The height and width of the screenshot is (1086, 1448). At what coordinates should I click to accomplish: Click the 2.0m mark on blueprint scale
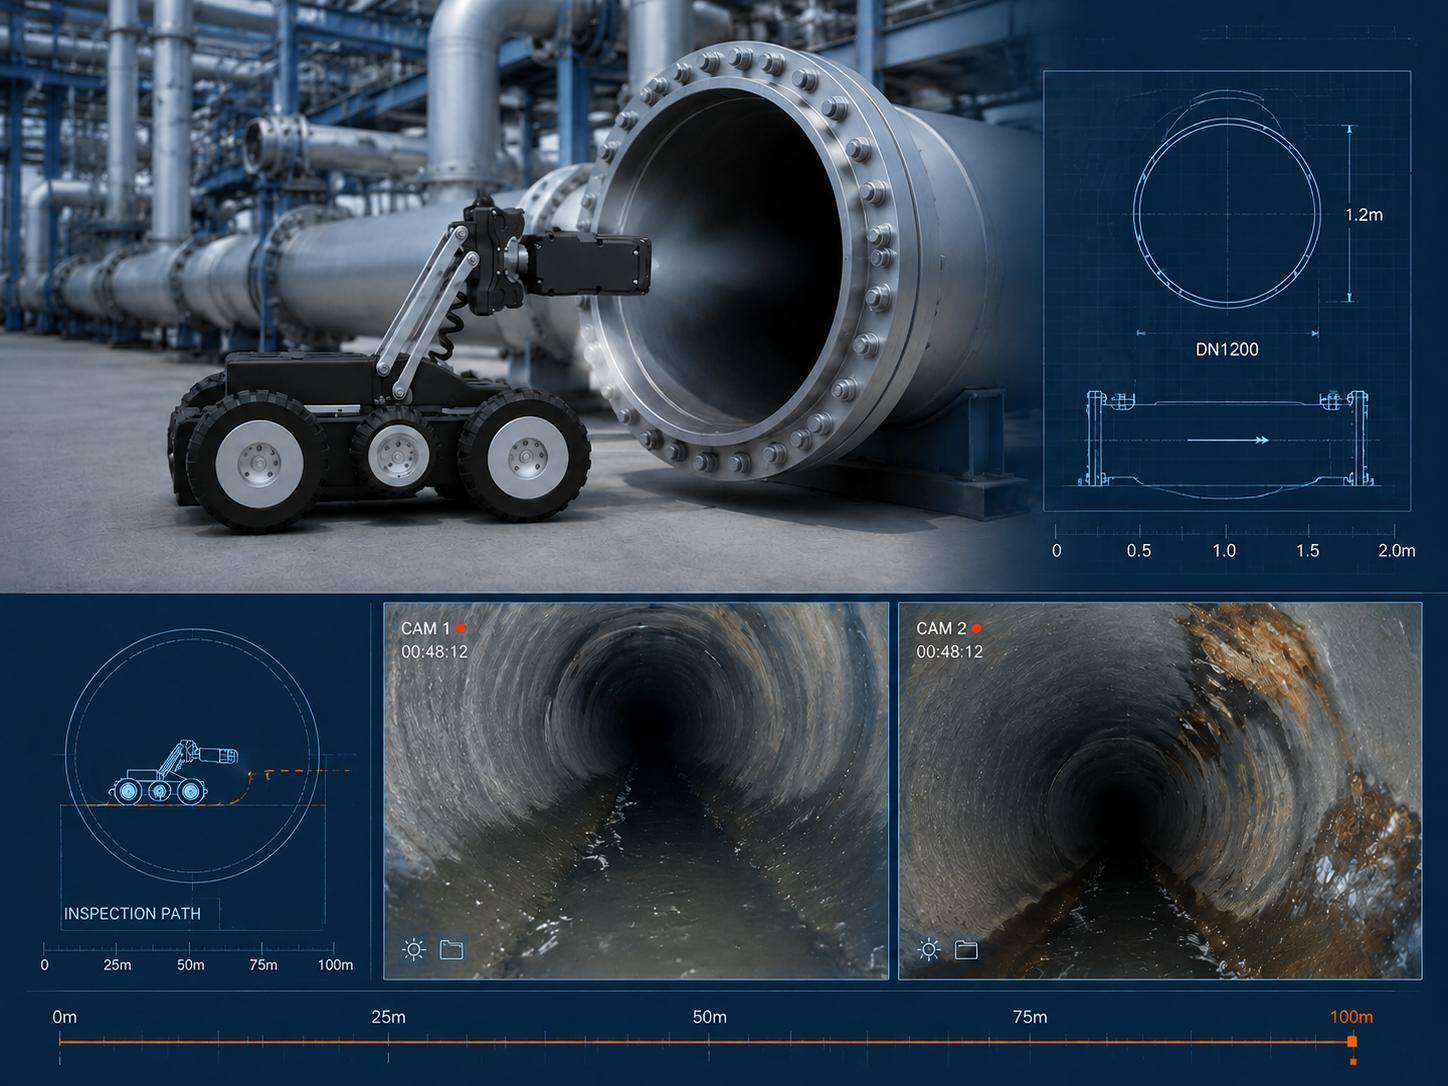click(x=1396, y=551)
